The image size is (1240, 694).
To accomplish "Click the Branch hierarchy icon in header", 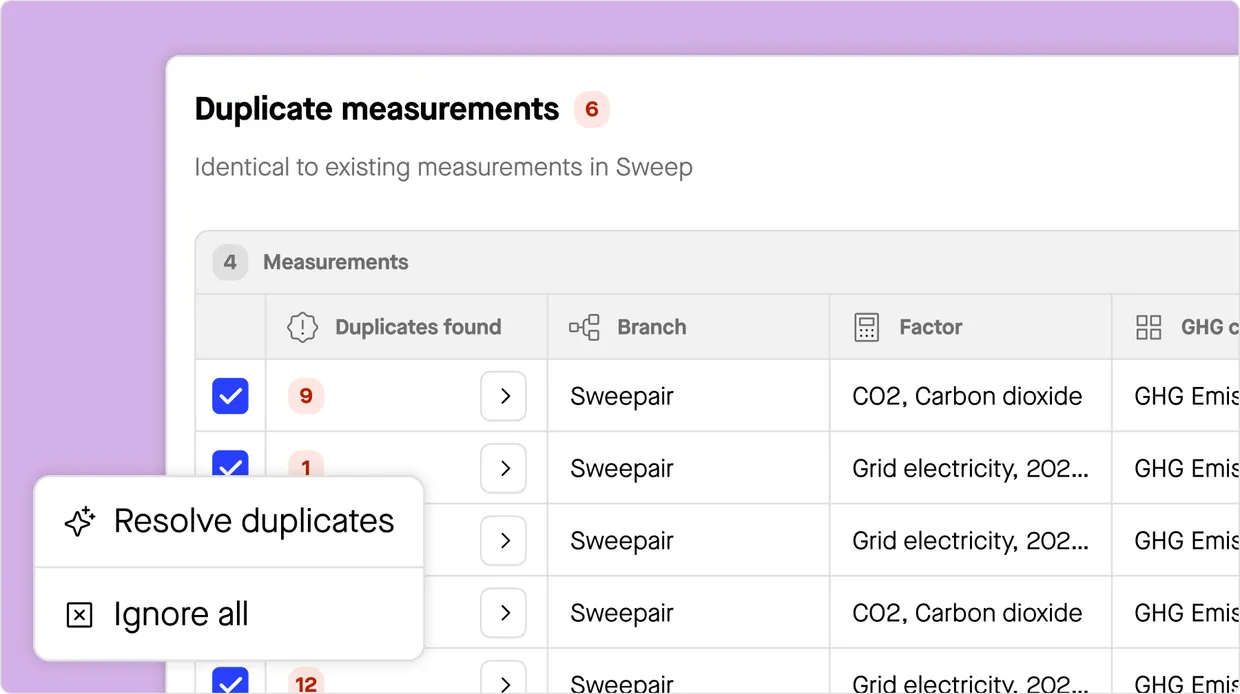I will pos(584,327).
